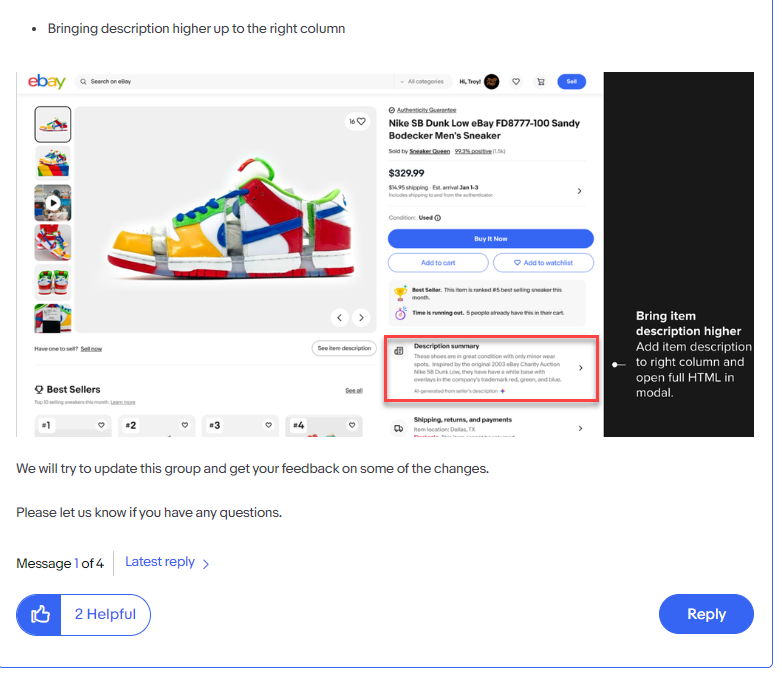782x677 pixels.
Task: Click the thumbs-up Helpful icon
Action: (x=40, y=615)
